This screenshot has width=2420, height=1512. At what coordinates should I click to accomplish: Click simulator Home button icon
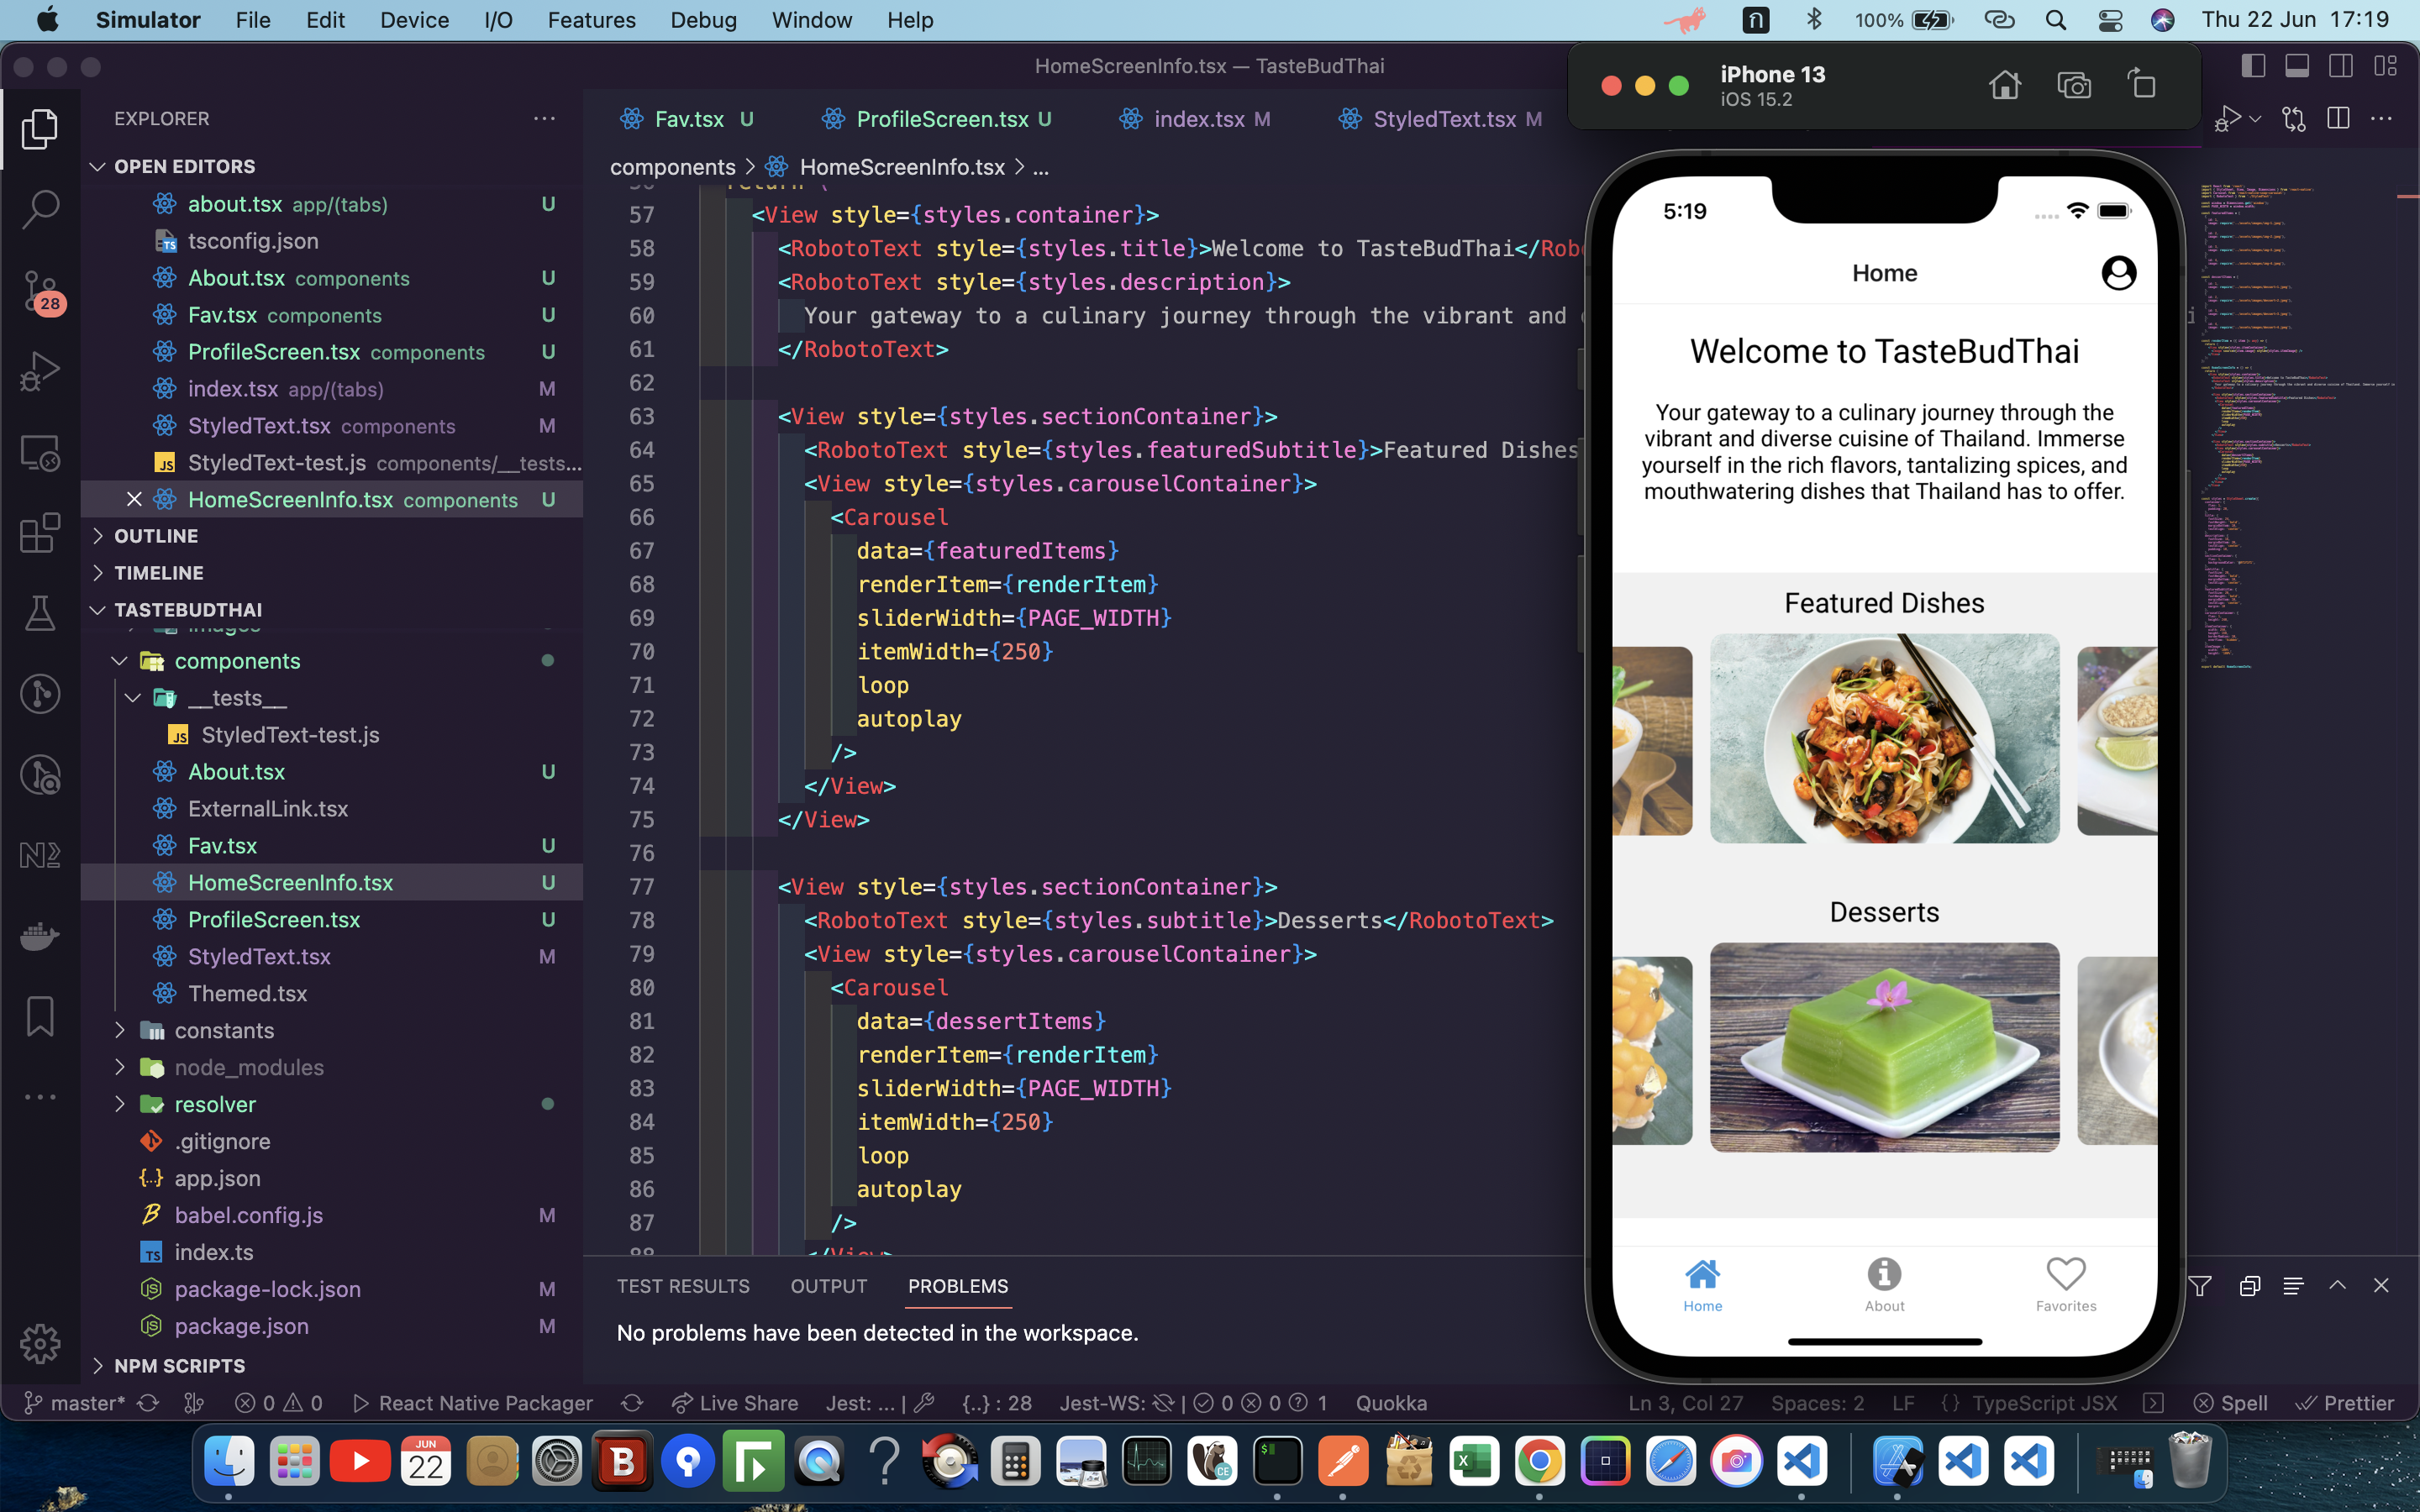coord(2004,86)
